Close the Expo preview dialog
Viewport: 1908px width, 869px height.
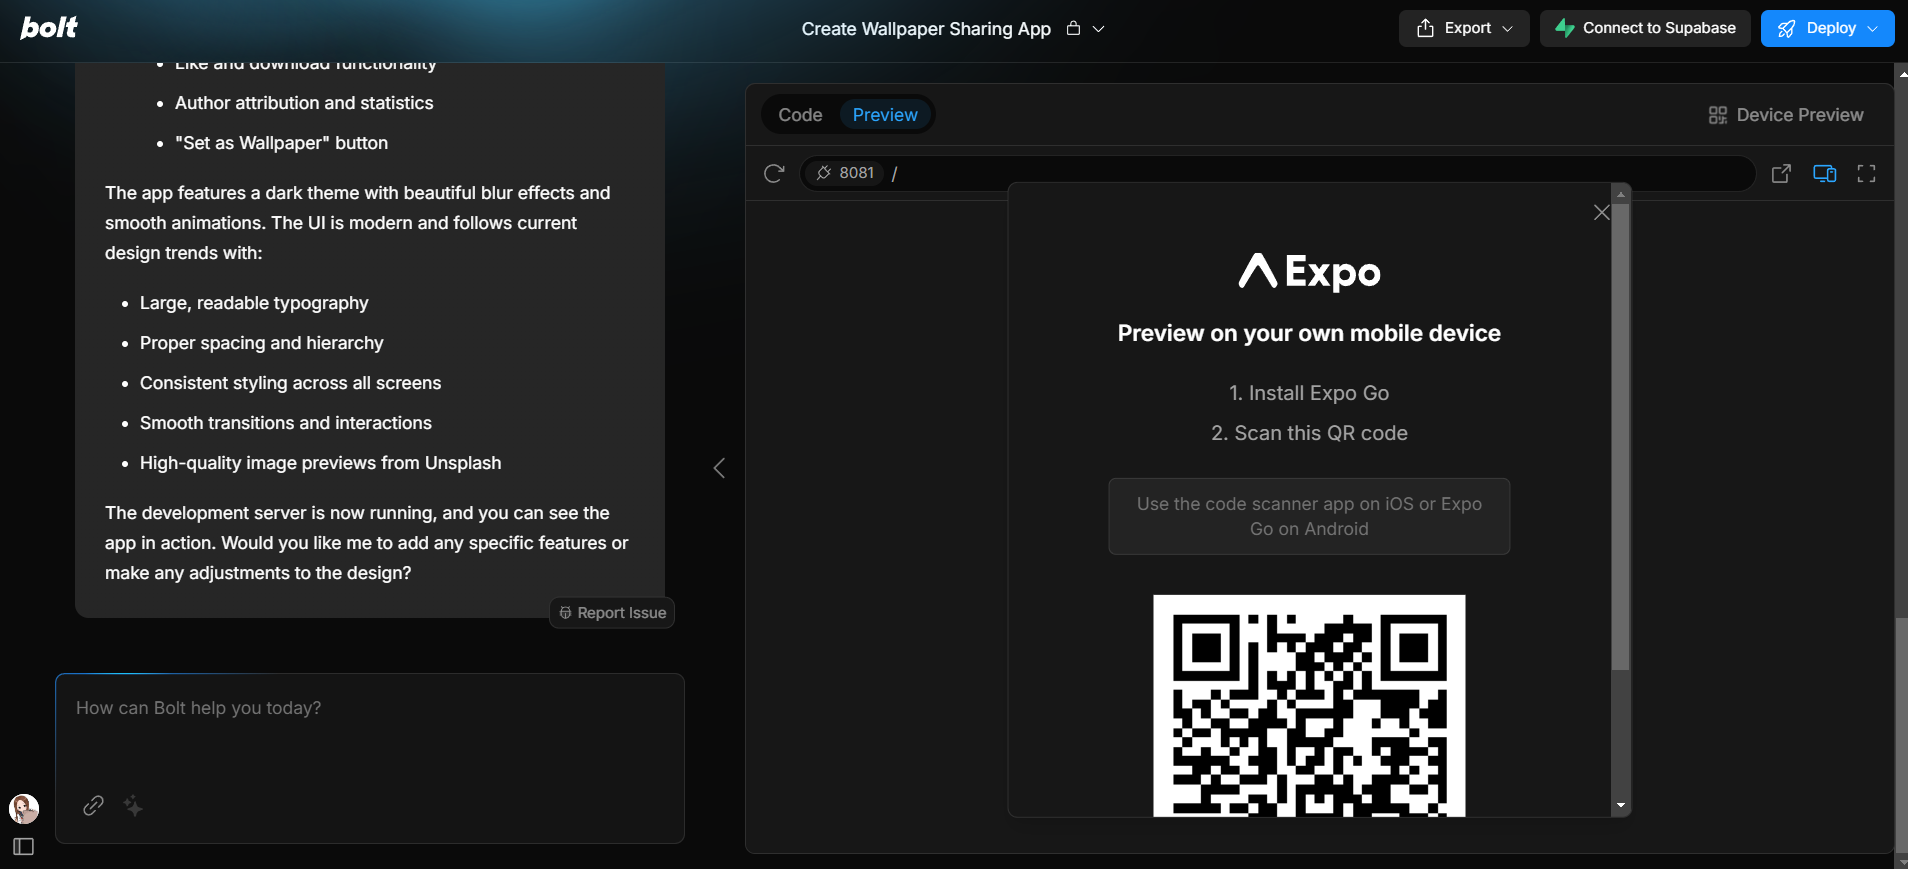pos(1601,213)
